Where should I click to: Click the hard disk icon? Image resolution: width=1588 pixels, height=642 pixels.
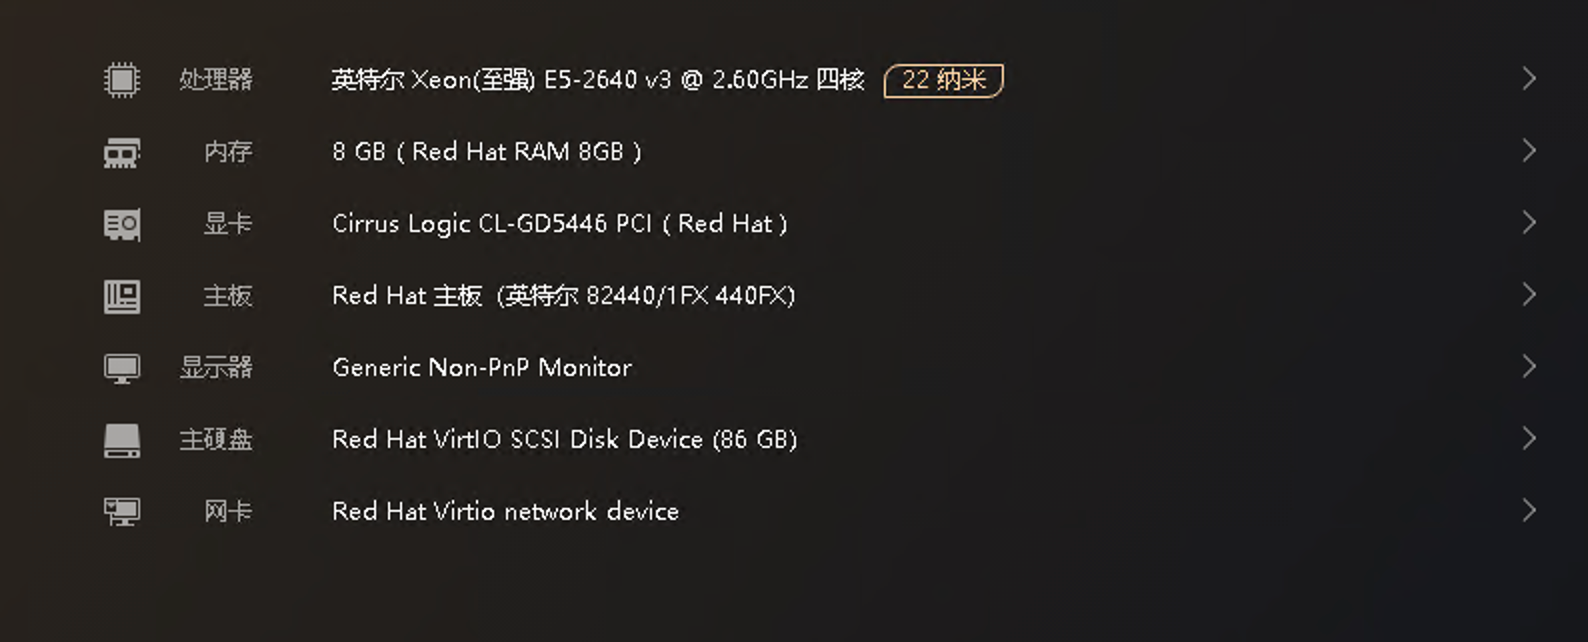pyautogui.click(x=122, y=440)
